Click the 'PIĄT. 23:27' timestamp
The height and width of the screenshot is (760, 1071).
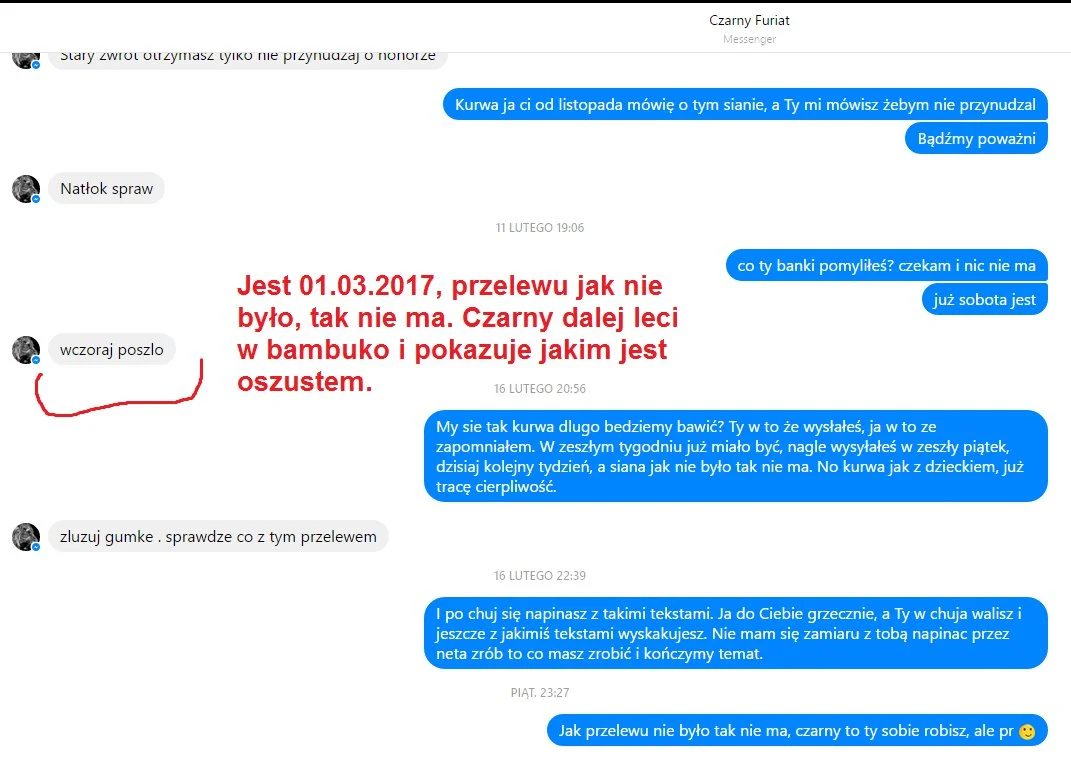tap(540, 692)
